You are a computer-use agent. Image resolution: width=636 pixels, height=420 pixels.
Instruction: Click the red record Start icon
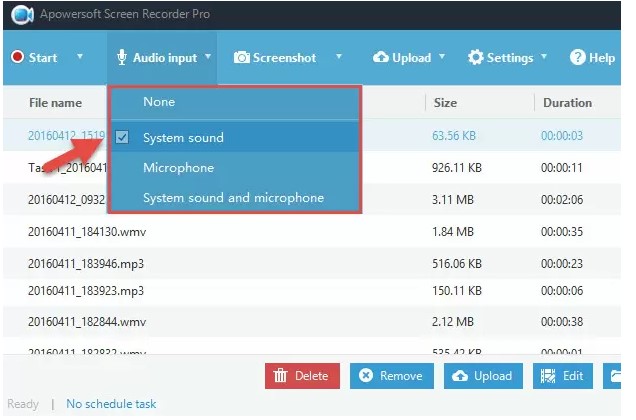17,58
